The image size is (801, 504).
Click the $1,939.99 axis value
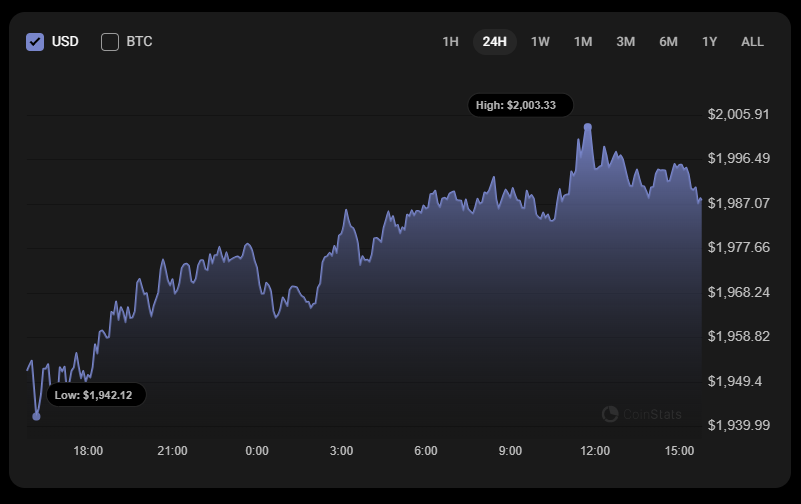click(738, 425)
